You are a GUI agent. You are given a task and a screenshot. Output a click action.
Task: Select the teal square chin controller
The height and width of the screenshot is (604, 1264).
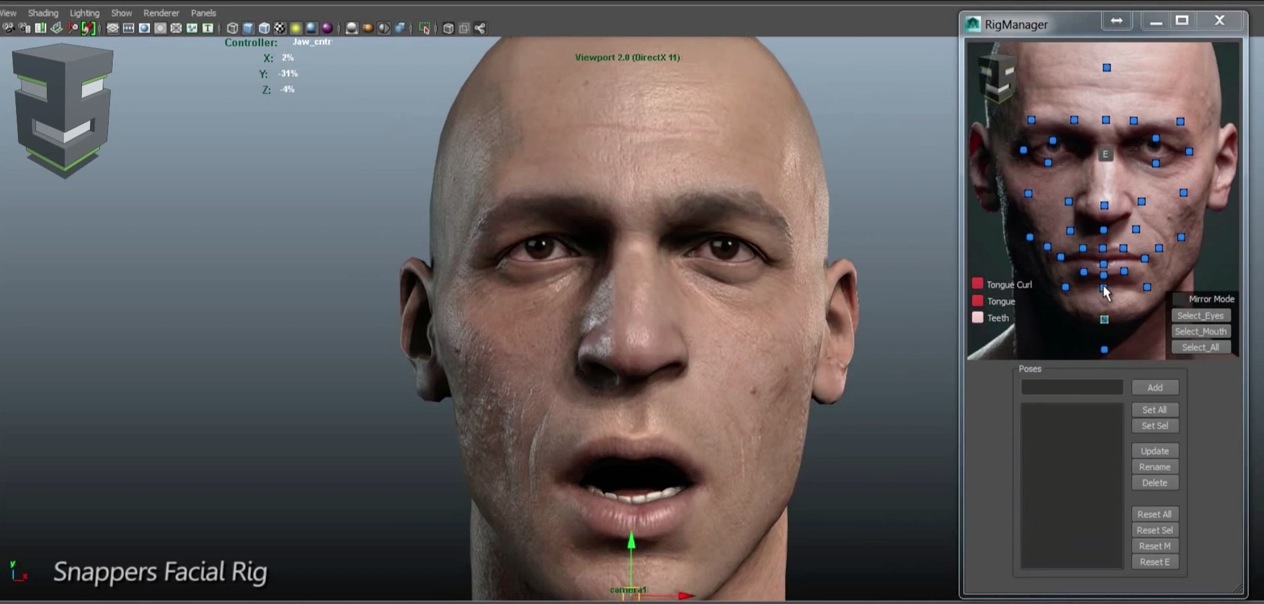(1104, 320)
